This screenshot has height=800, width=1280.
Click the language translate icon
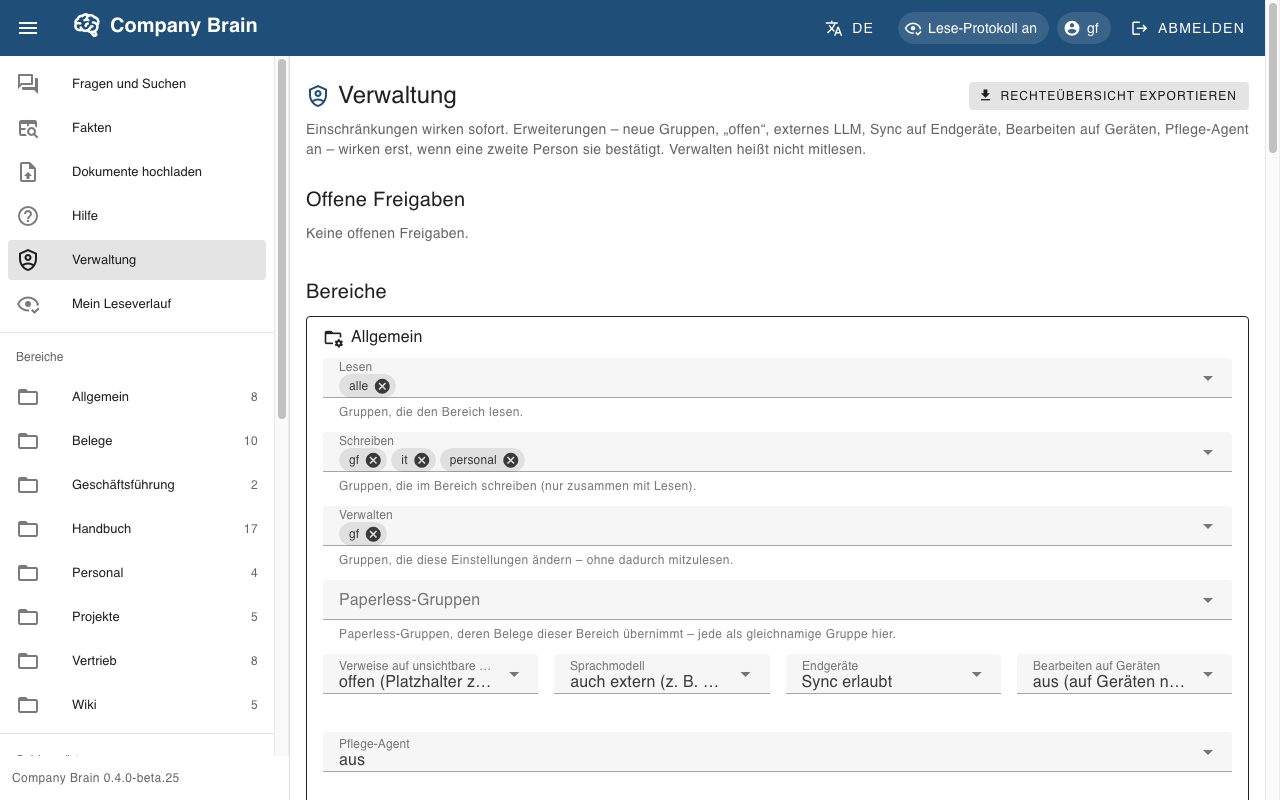(x=834, y=28)
